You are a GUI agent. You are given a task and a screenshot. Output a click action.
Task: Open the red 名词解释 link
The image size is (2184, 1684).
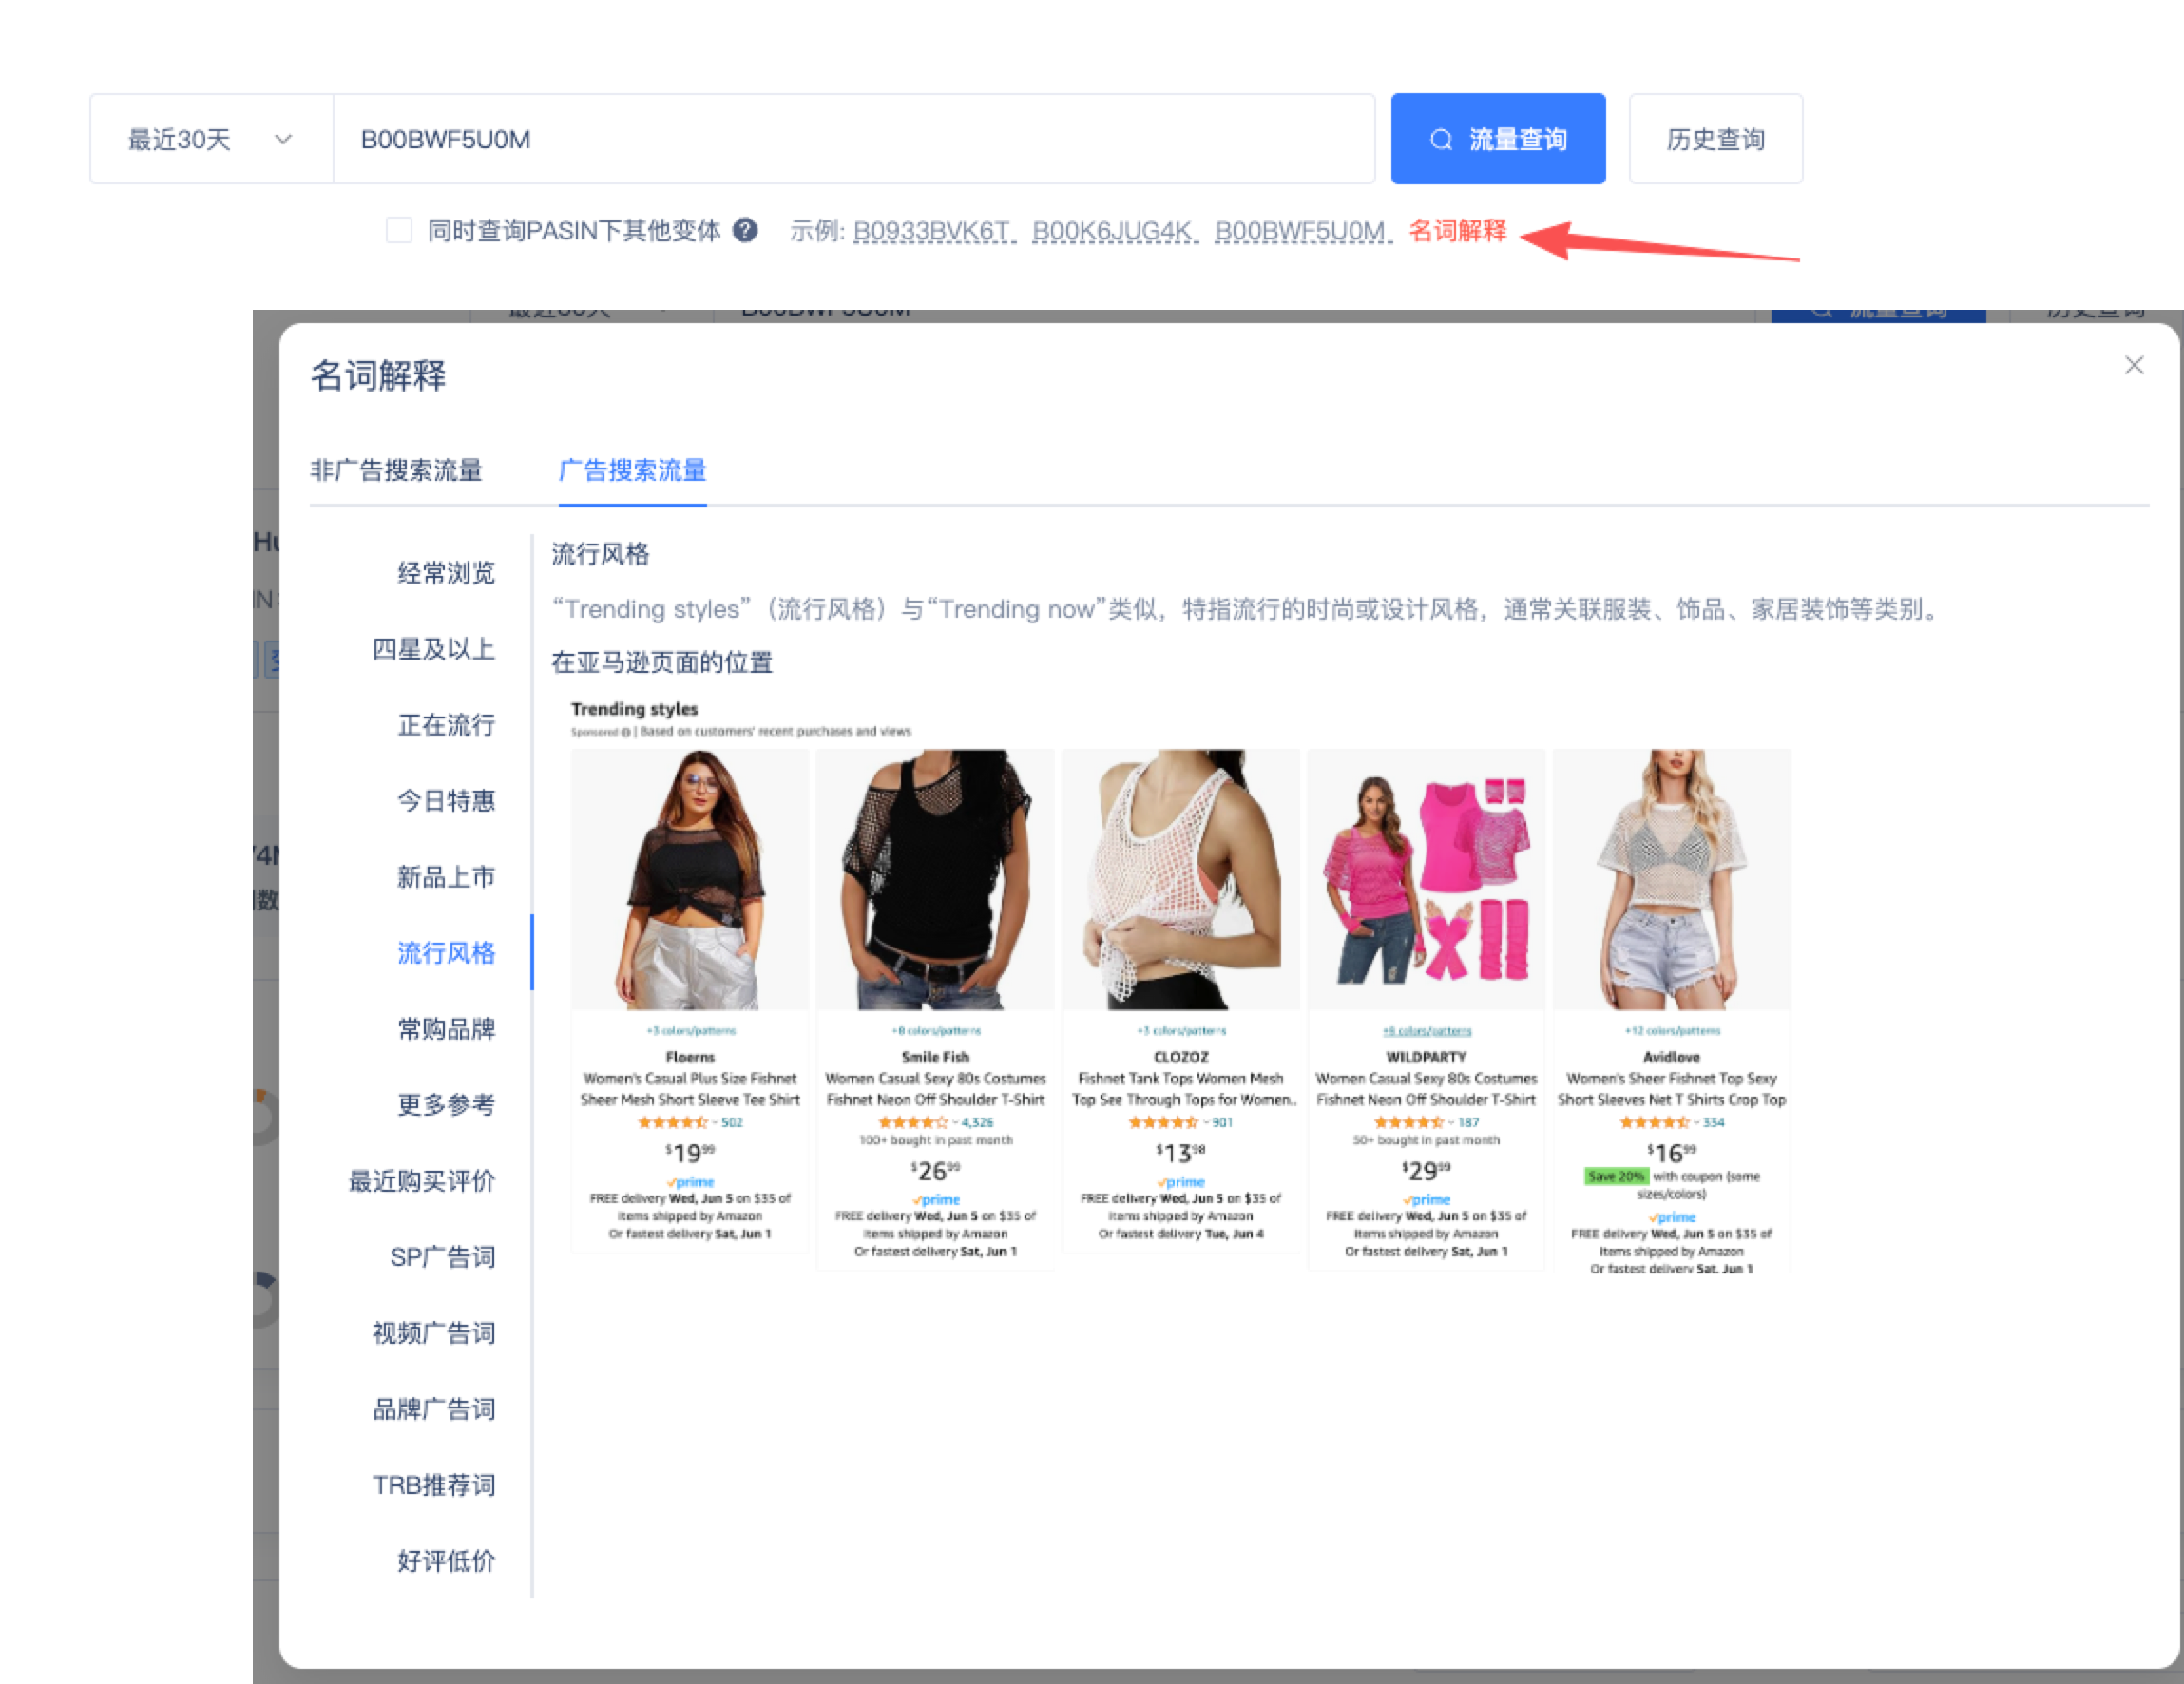pyautogui.click(x=1457, y=231)
